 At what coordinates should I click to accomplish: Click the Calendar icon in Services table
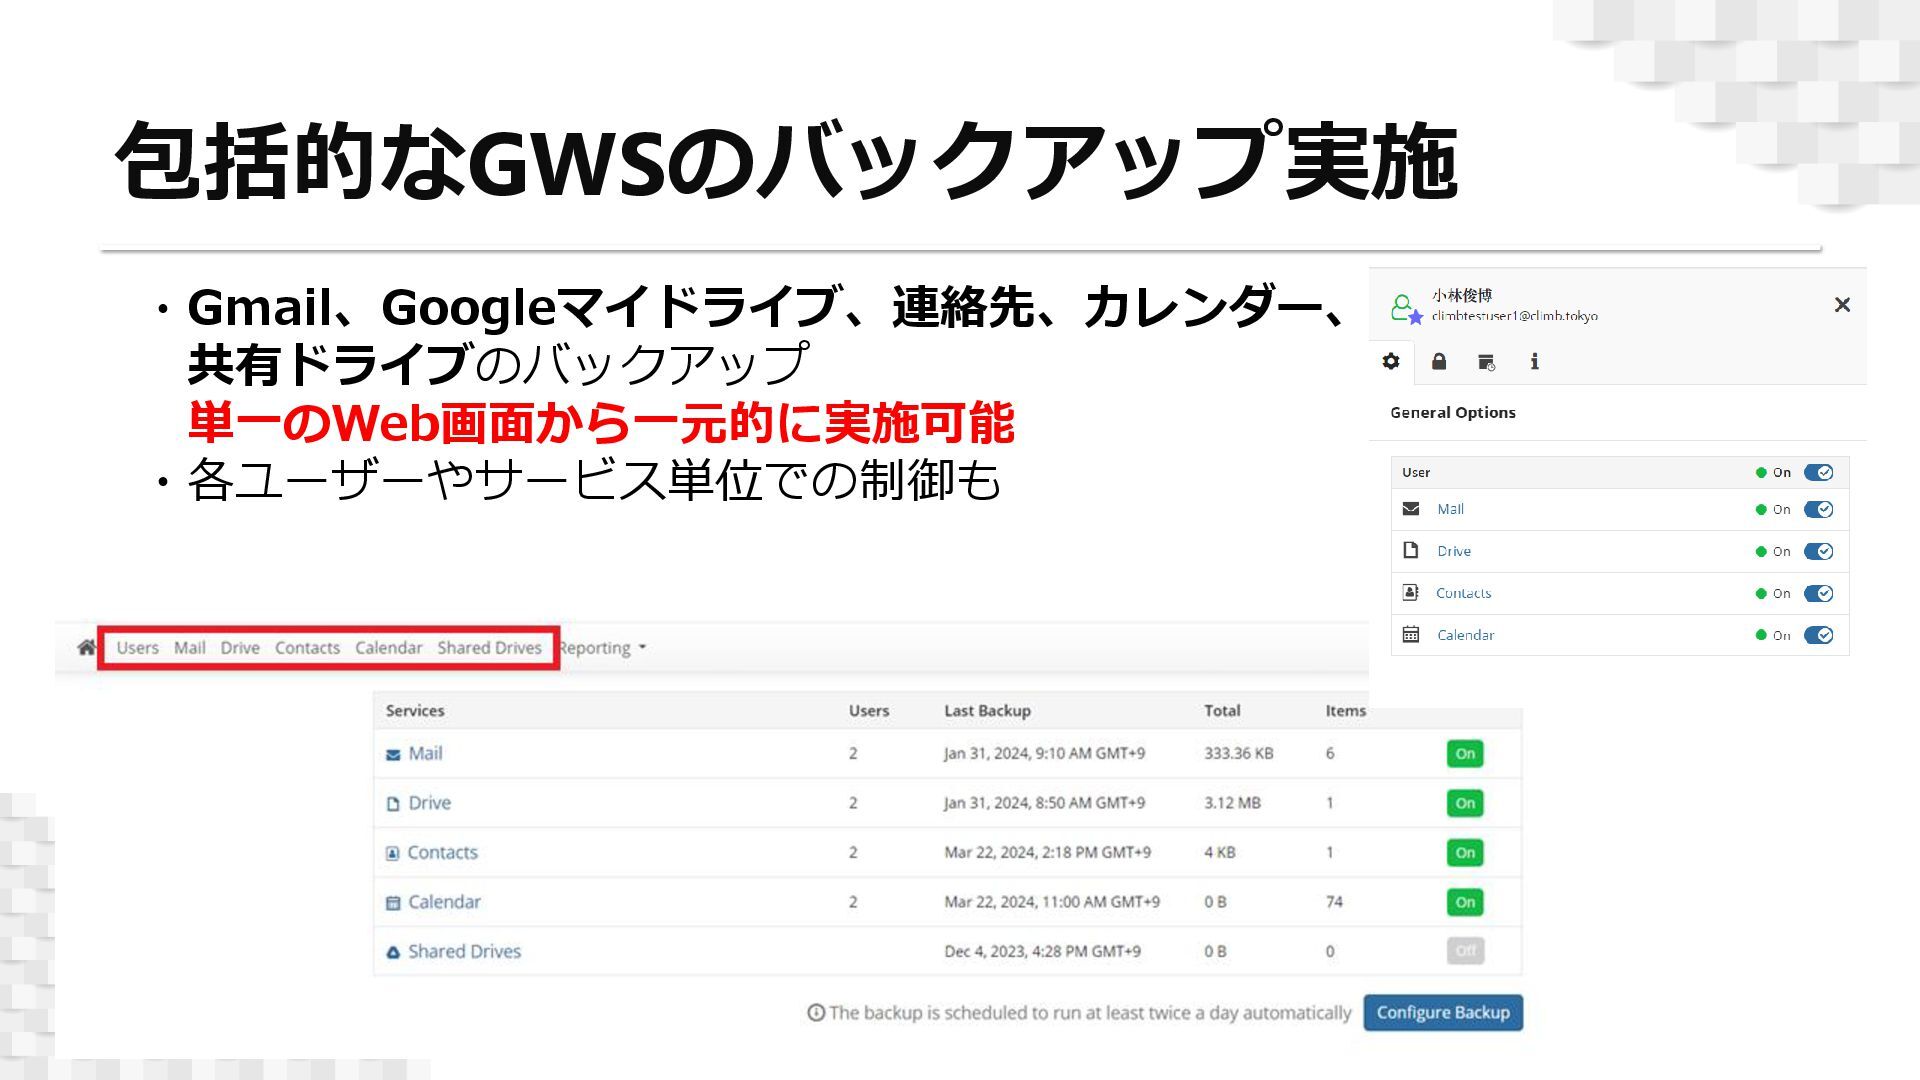(393, 903)
